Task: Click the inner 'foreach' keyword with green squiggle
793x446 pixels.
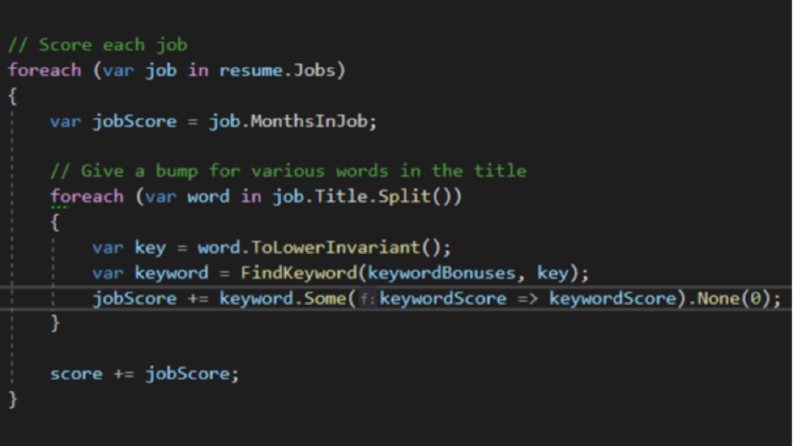Action: point(87,196)
